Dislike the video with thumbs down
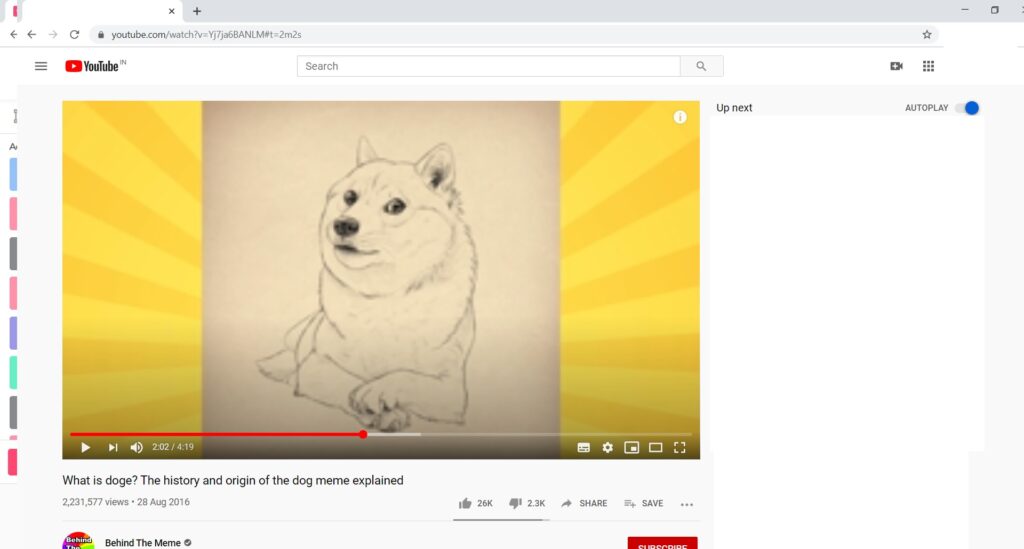Image resolution: width=1024 pixels, height=549 pixels. click(515, 503)
